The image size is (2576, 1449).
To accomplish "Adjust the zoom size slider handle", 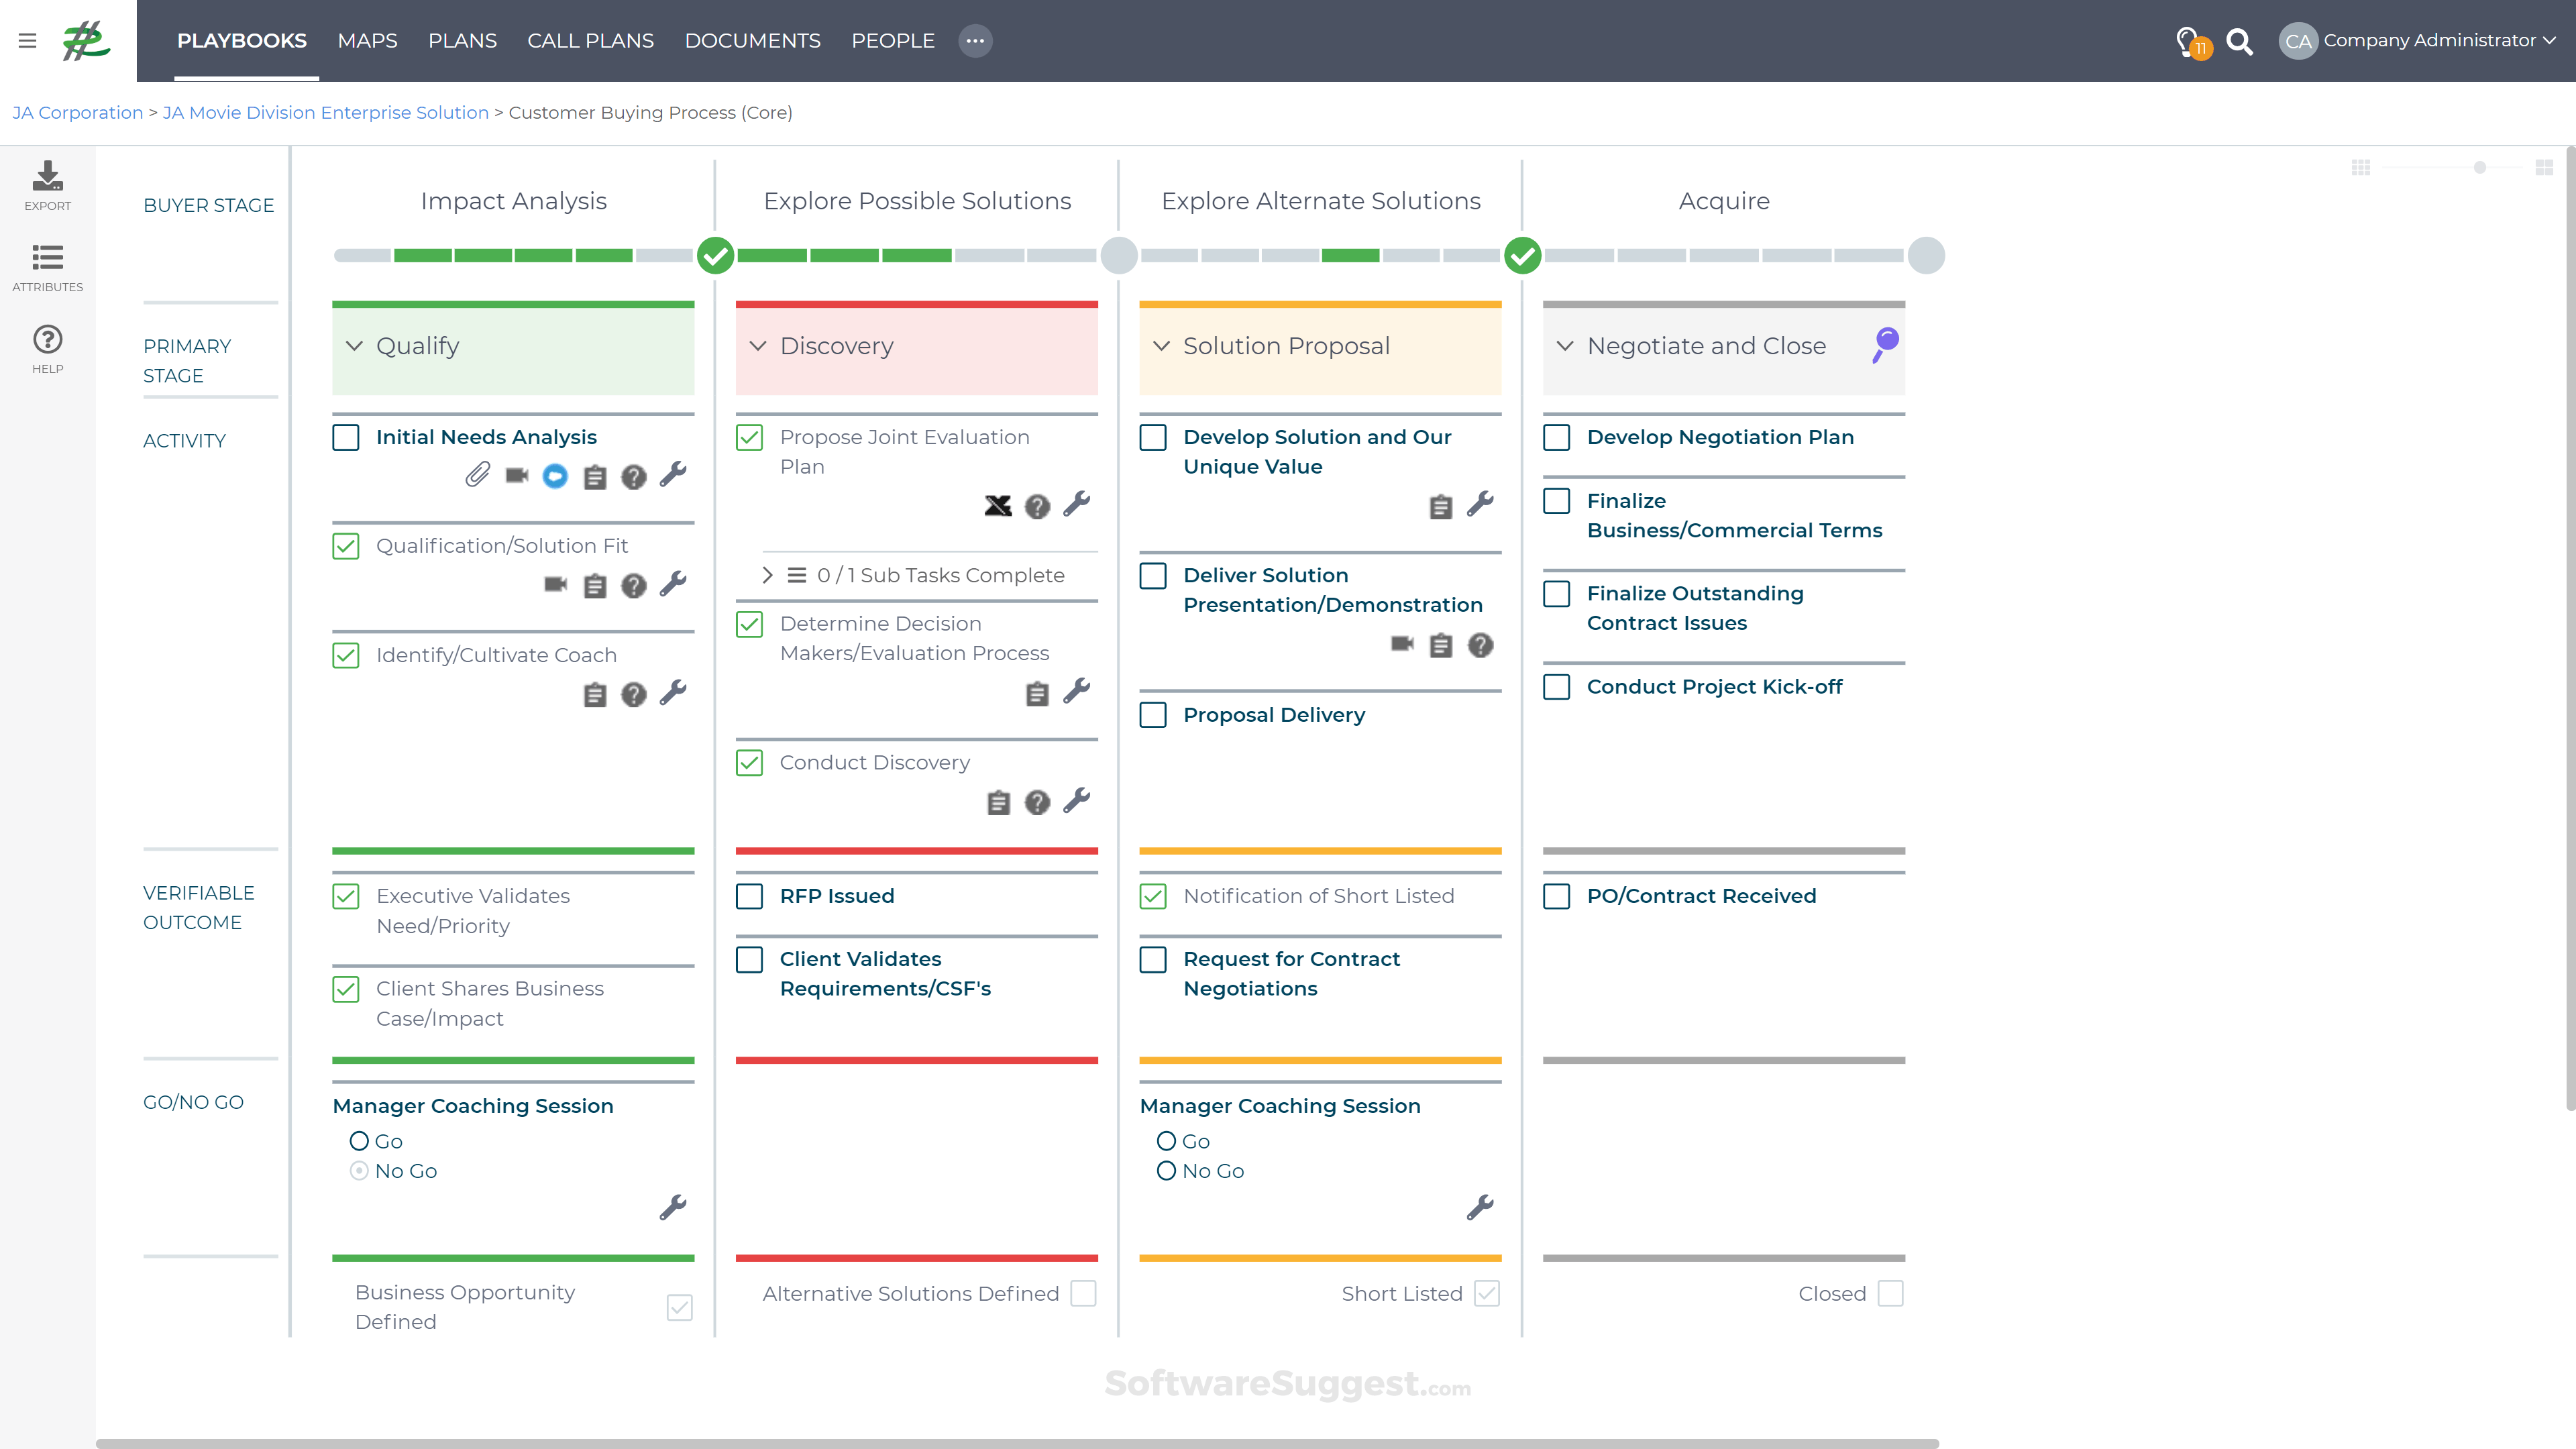I will click(2480, 168).
